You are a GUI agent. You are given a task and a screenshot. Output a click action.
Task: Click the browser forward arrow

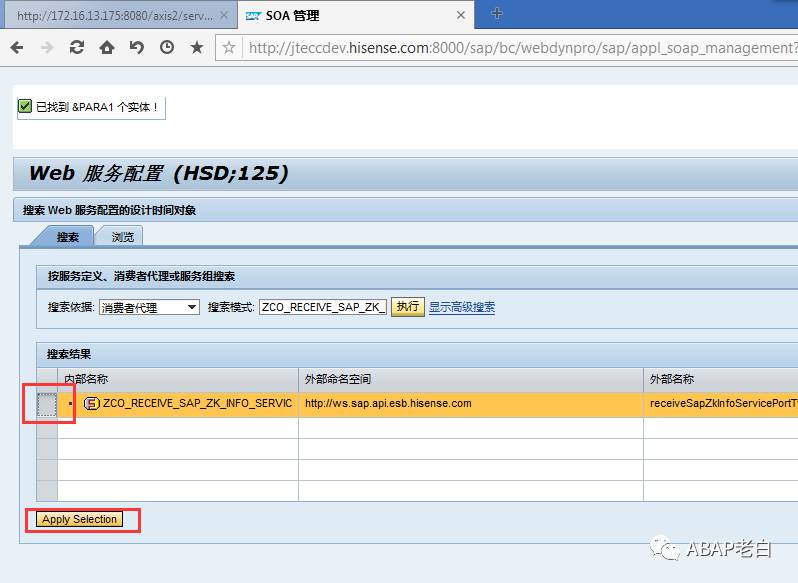click(x=47, y=48)
